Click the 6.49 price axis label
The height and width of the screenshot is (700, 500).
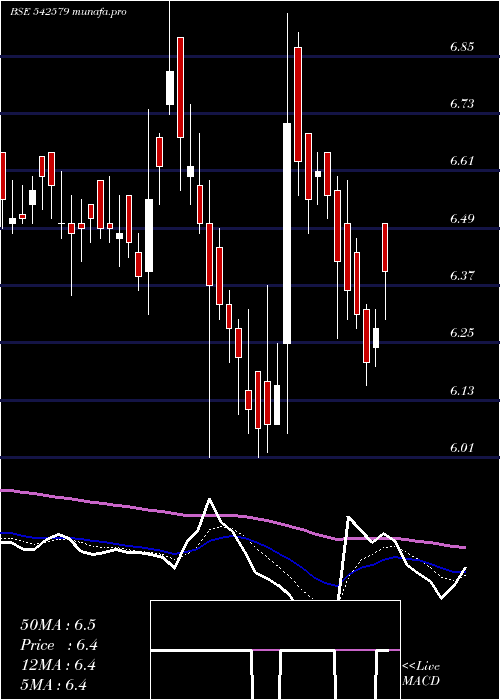(x=462, y=218)
